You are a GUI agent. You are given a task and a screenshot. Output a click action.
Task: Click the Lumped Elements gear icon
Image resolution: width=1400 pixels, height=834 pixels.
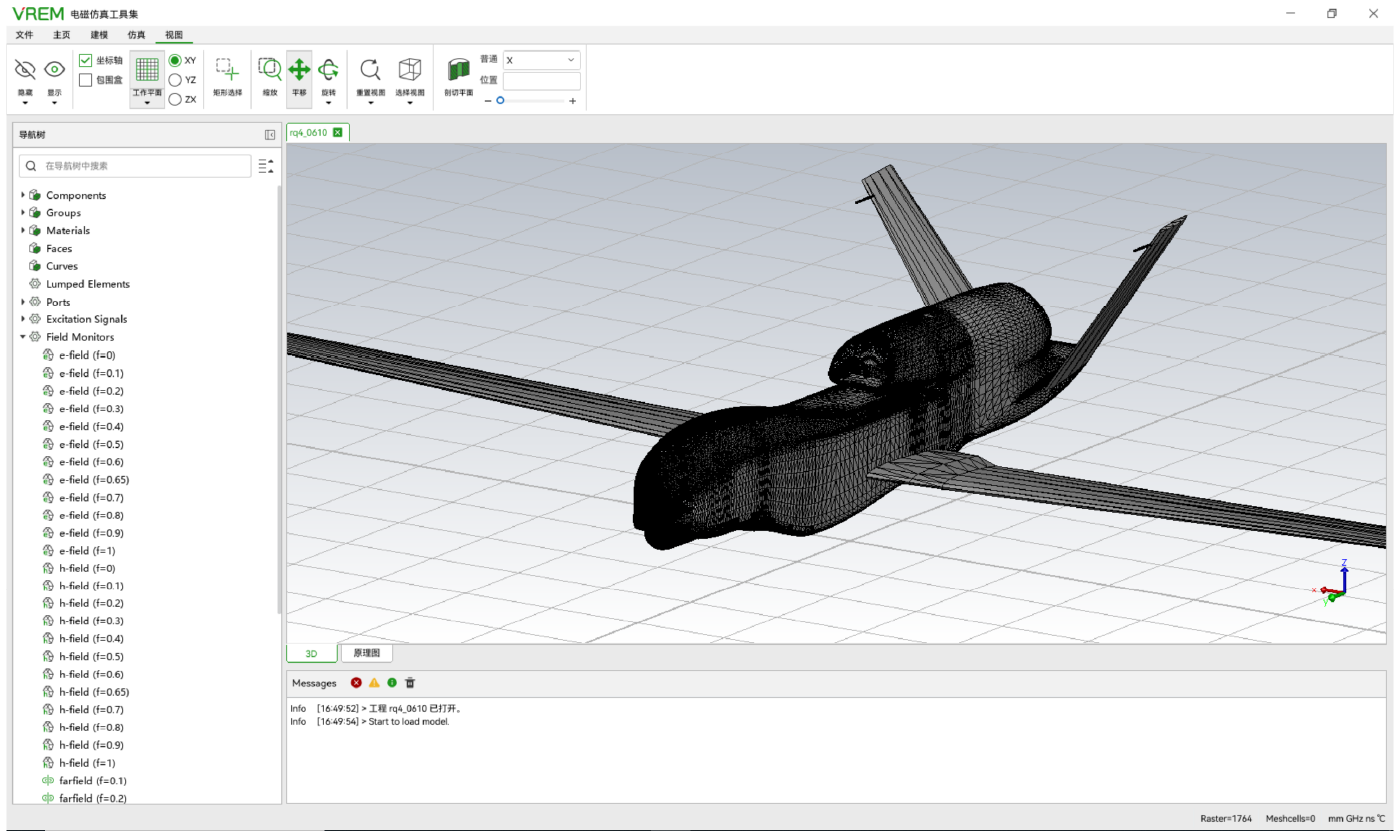35,284
